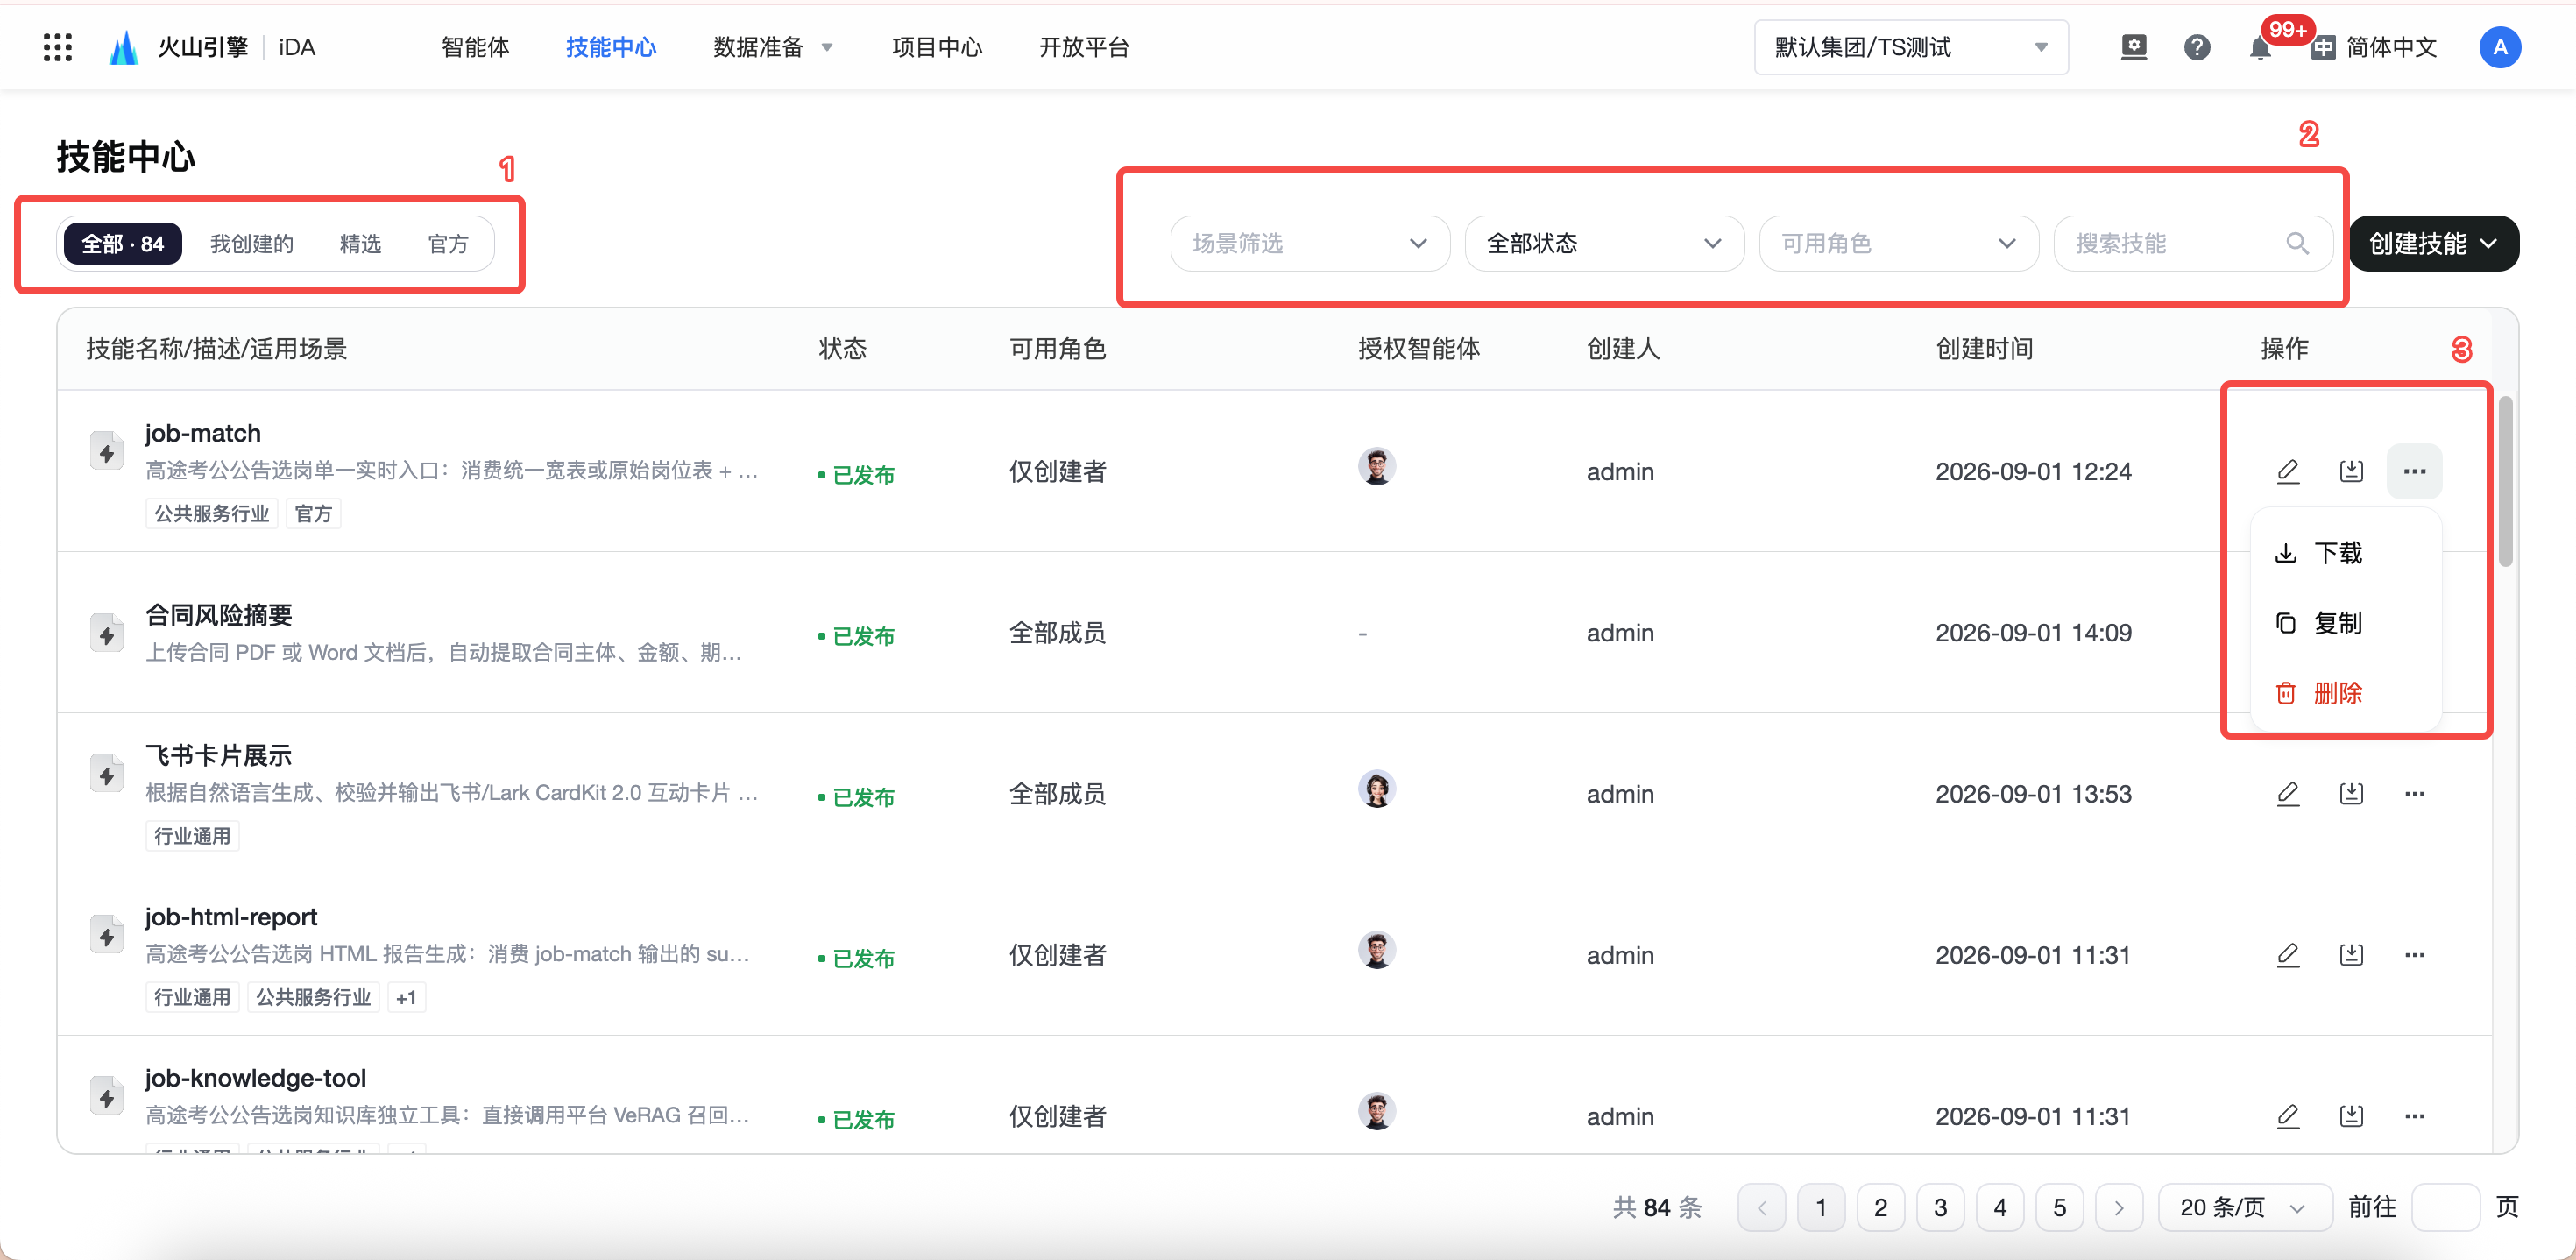Open the apps grid launcher icon
The height and width of the screenshot is (1260, 2576).
click(x=58, y=47)
